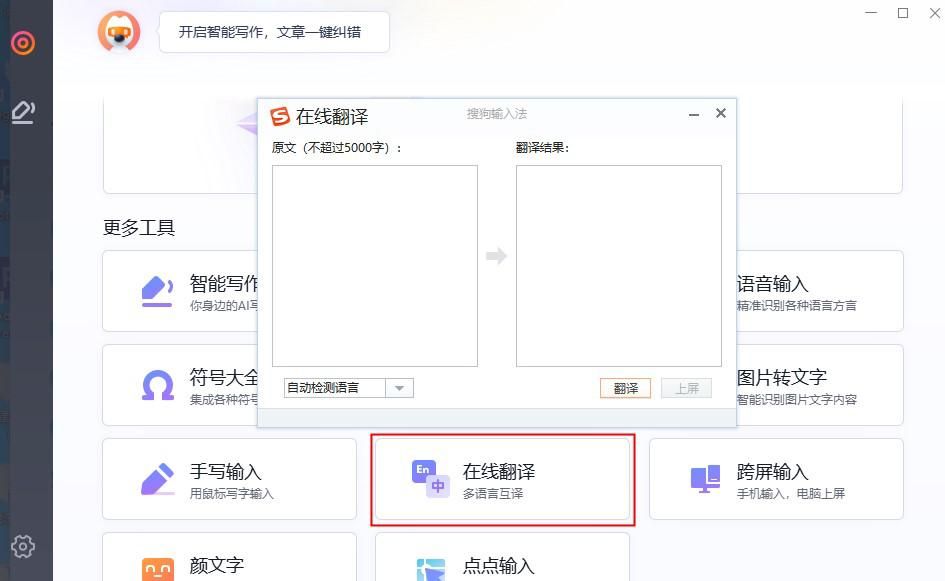Click the 翻译结果 label
The height and width of the screenshot is (581, 945).
tap(542, 148)
